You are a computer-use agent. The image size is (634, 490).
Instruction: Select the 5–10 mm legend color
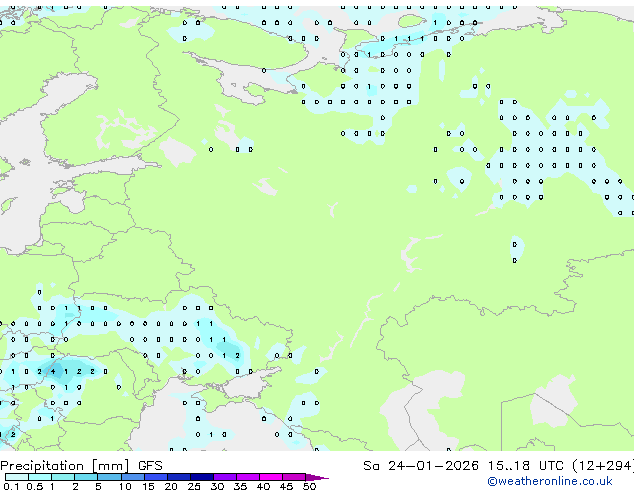click(109, 477)
